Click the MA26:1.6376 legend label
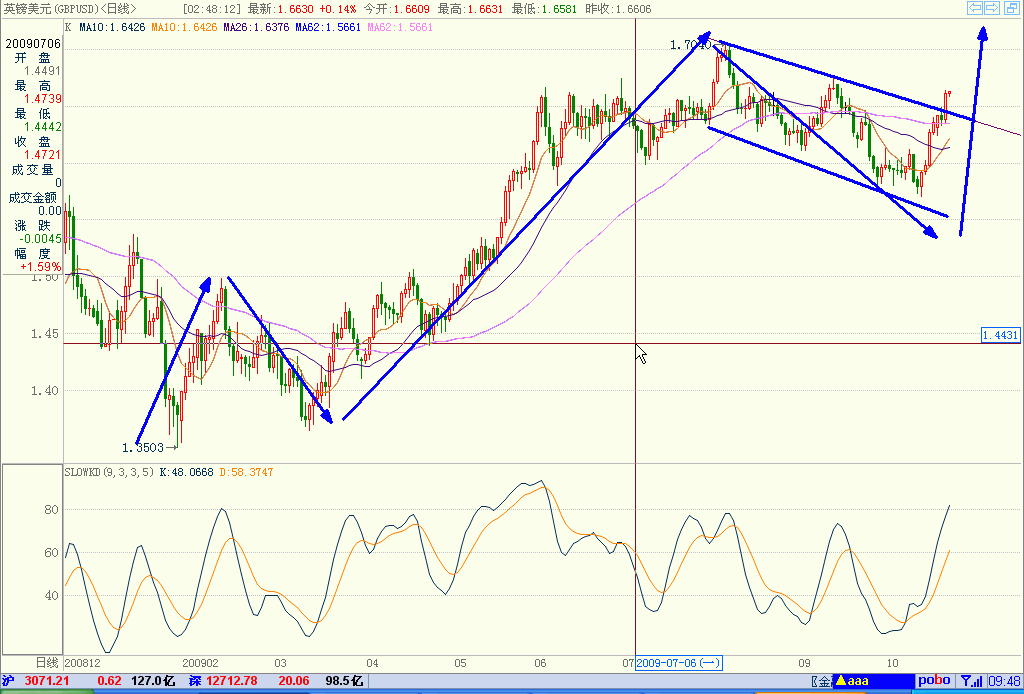Viewport: 1024px width, 694px height. [x=257, y=27]
